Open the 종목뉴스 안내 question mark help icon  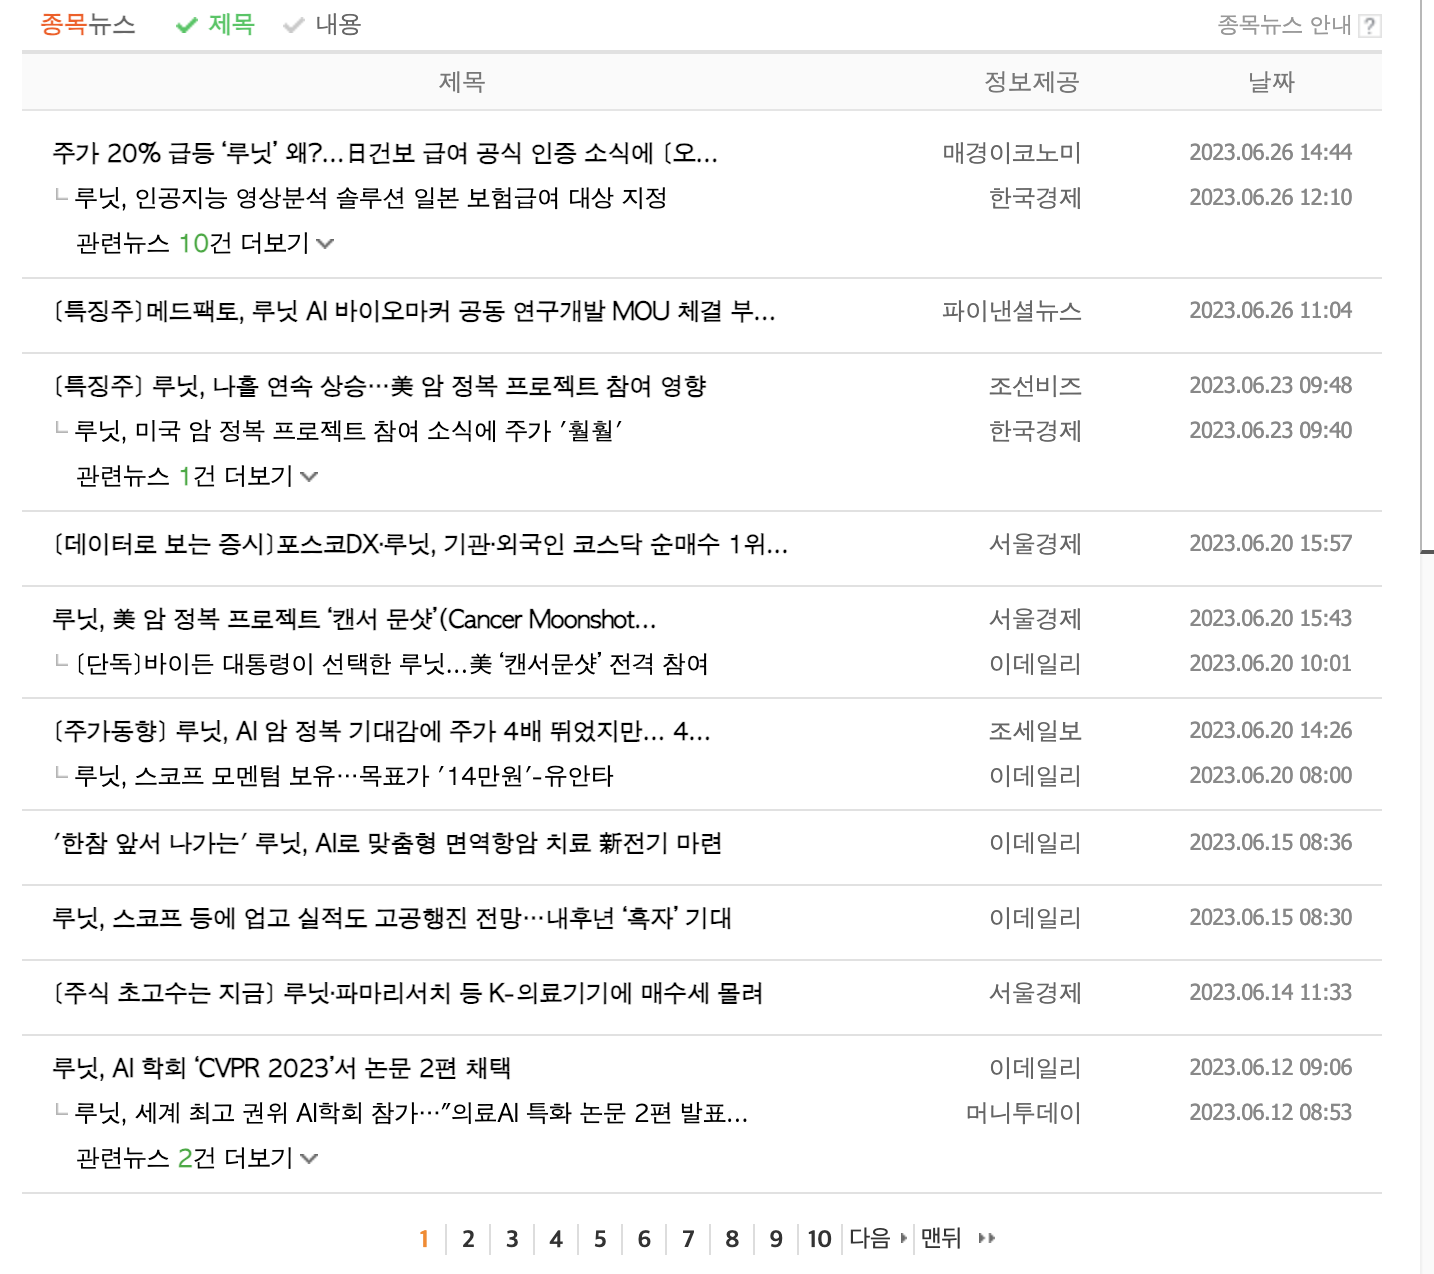(1370, 26)
